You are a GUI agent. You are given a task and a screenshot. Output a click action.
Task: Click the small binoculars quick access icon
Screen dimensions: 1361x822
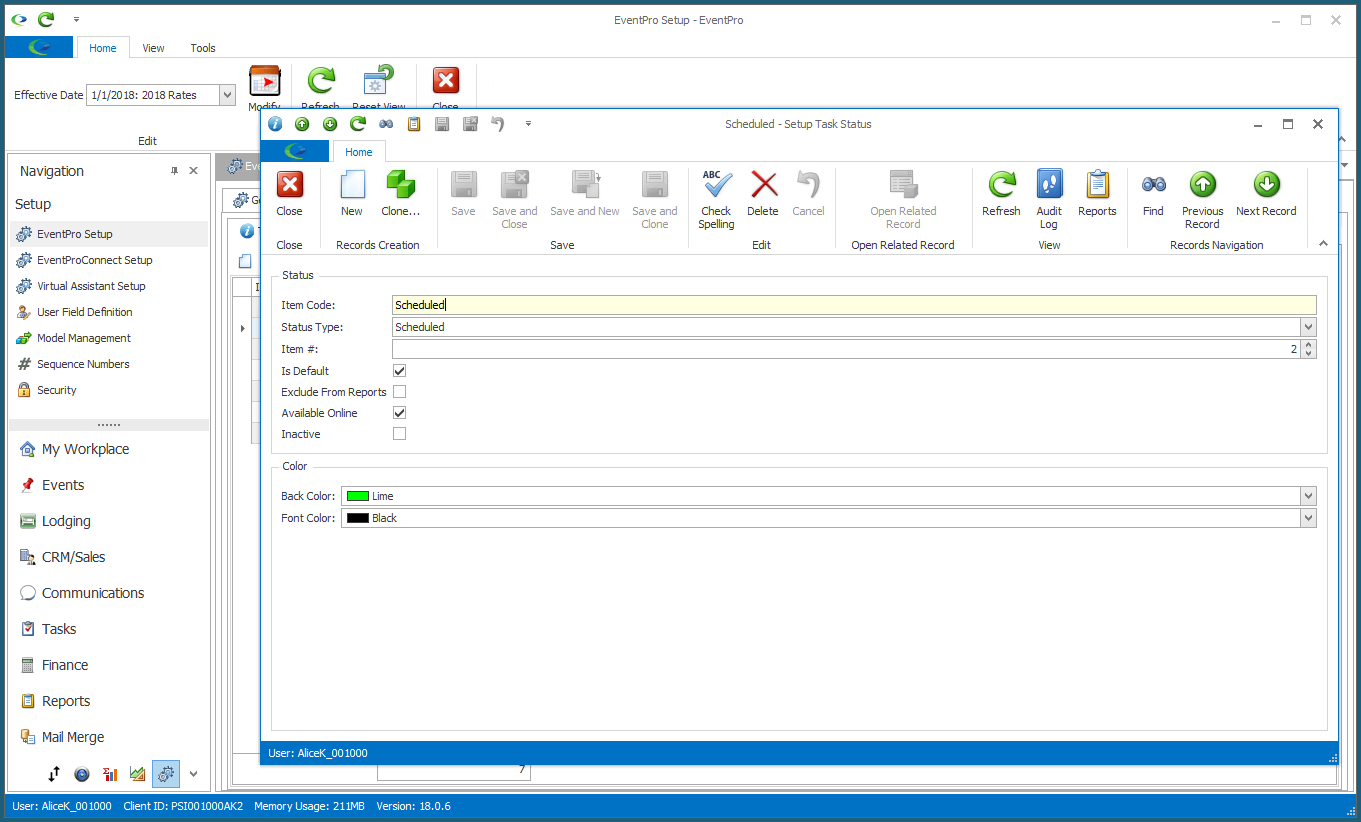pyautogui.click(x=386, y=124)
